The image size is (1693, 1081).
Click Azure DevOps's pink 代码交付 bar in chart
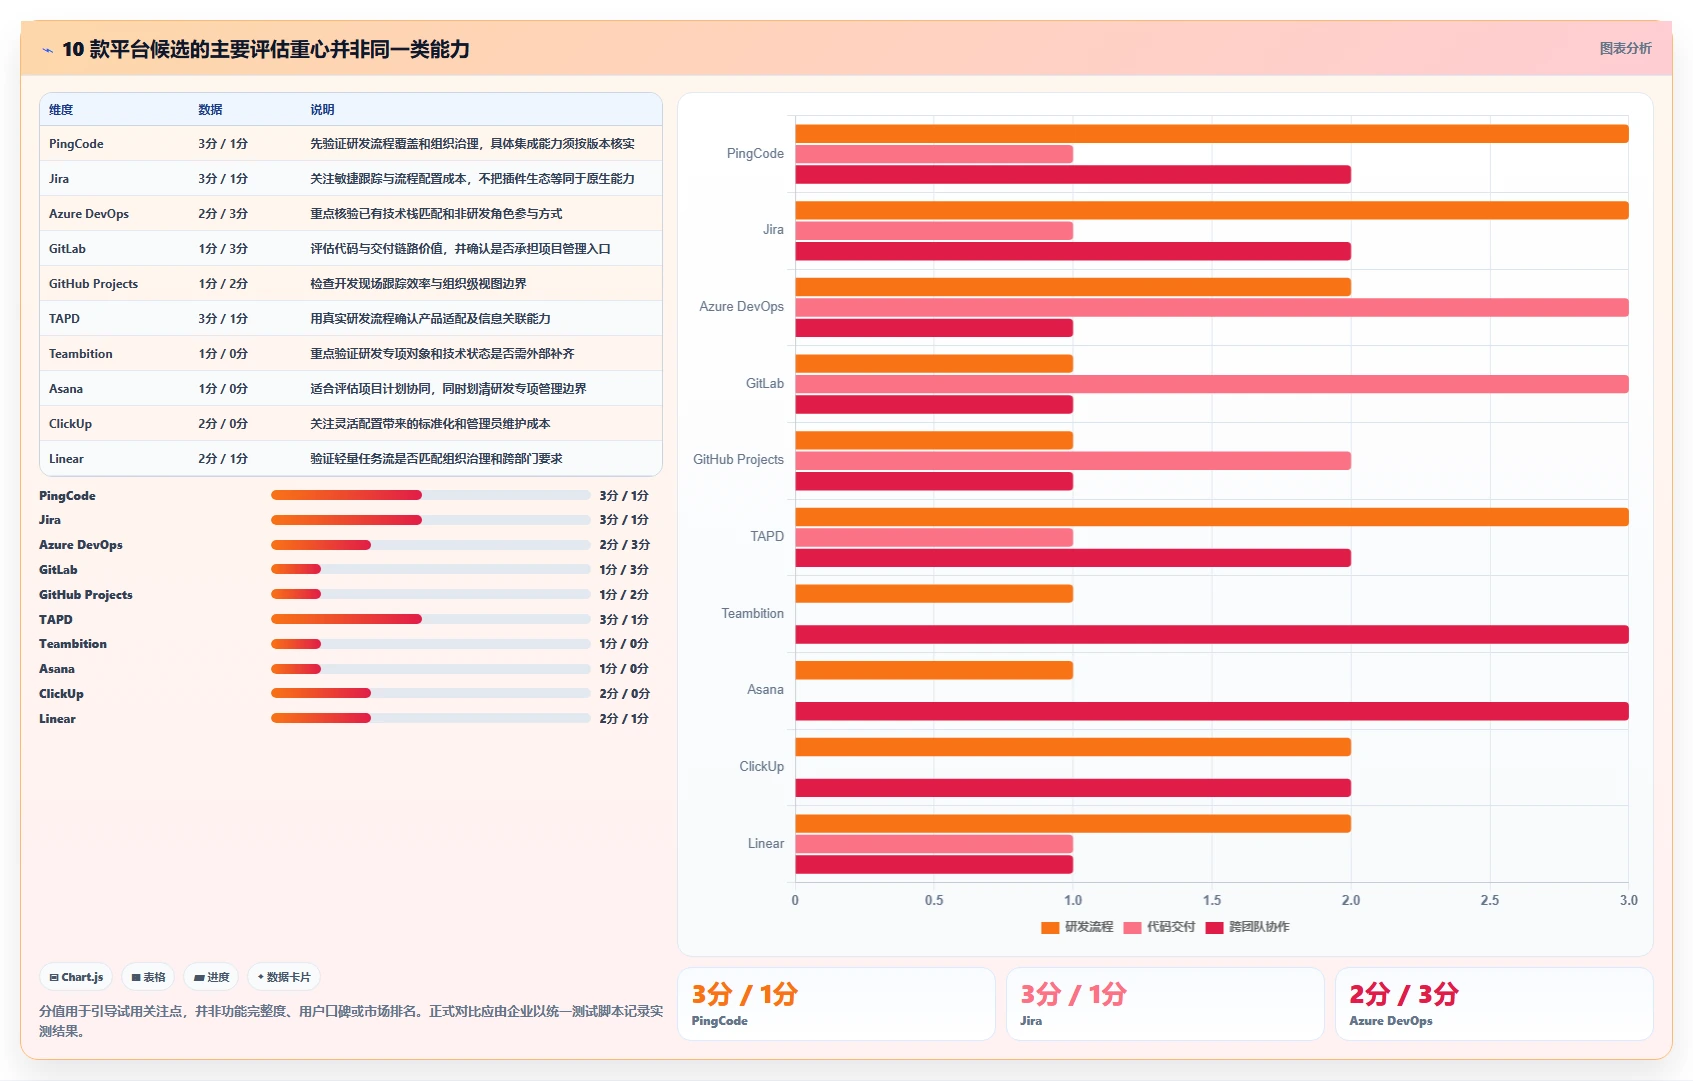(x=1212, y=308)
